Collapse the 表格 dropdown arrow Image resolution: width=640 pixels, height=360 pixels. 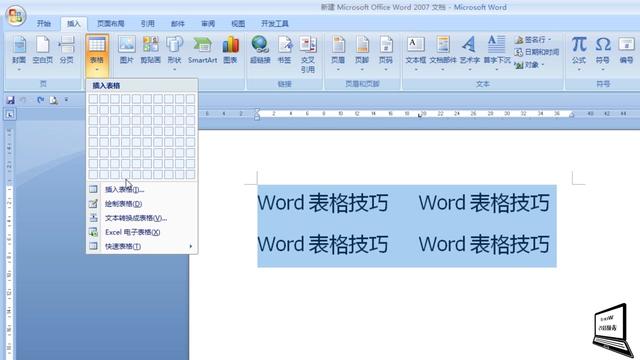tap(97, 70)
